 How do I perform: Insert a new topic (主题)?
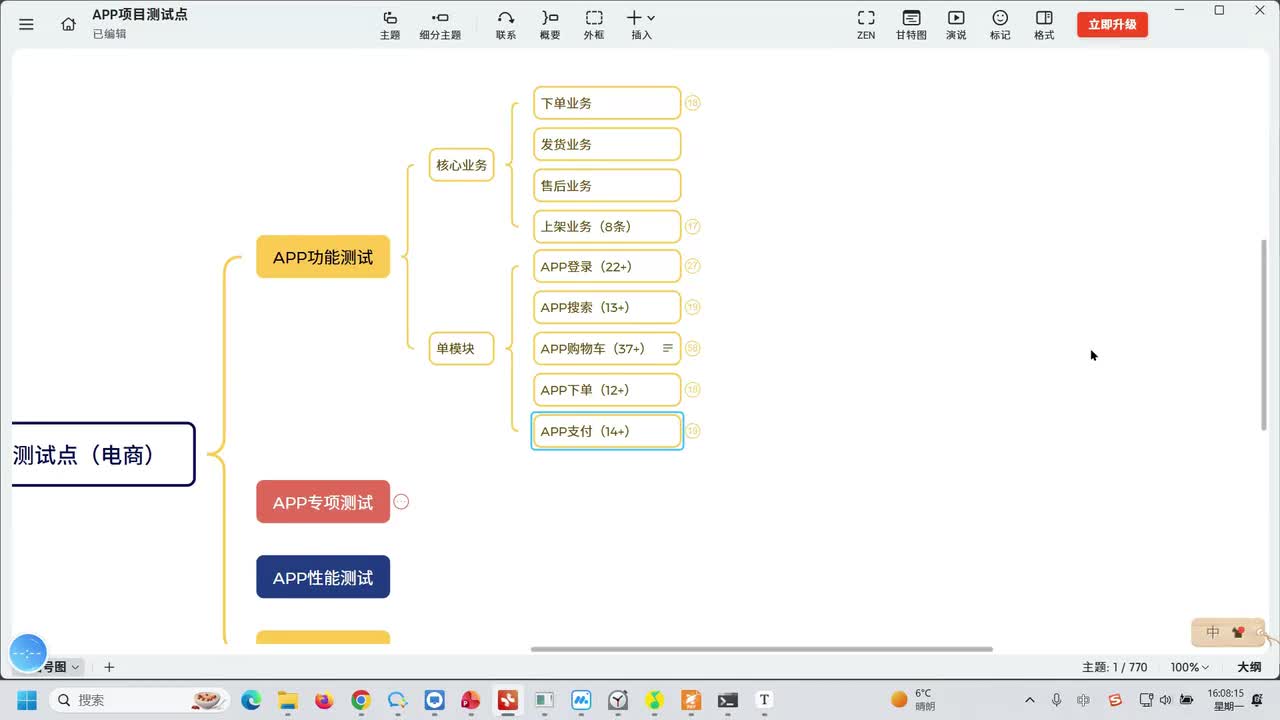(x=390, y=25)
